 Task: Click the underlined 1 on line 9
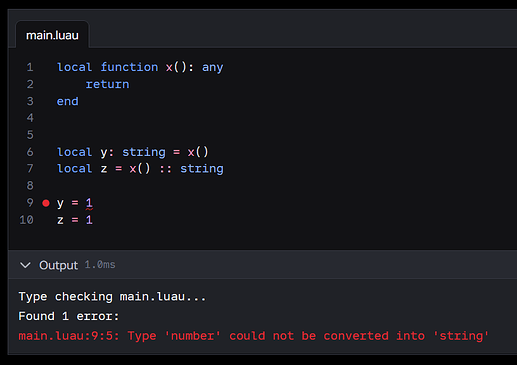[x=89, y=203]
